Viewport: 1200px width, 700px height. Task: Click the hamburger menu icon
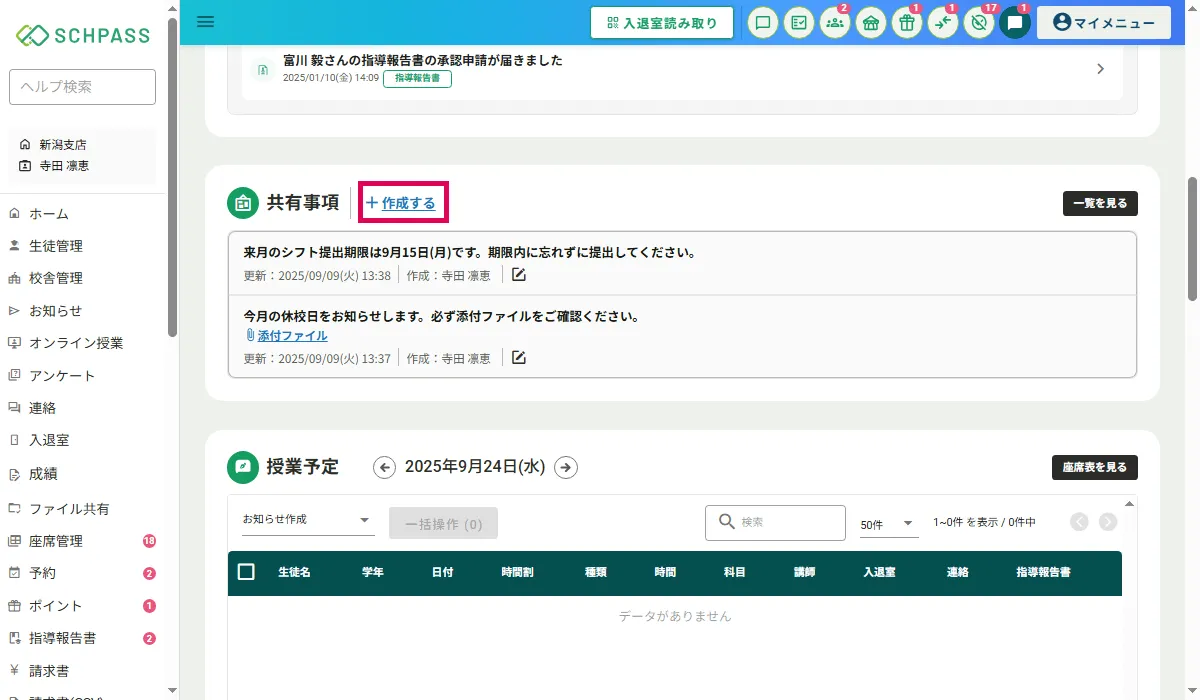point(206,22)
